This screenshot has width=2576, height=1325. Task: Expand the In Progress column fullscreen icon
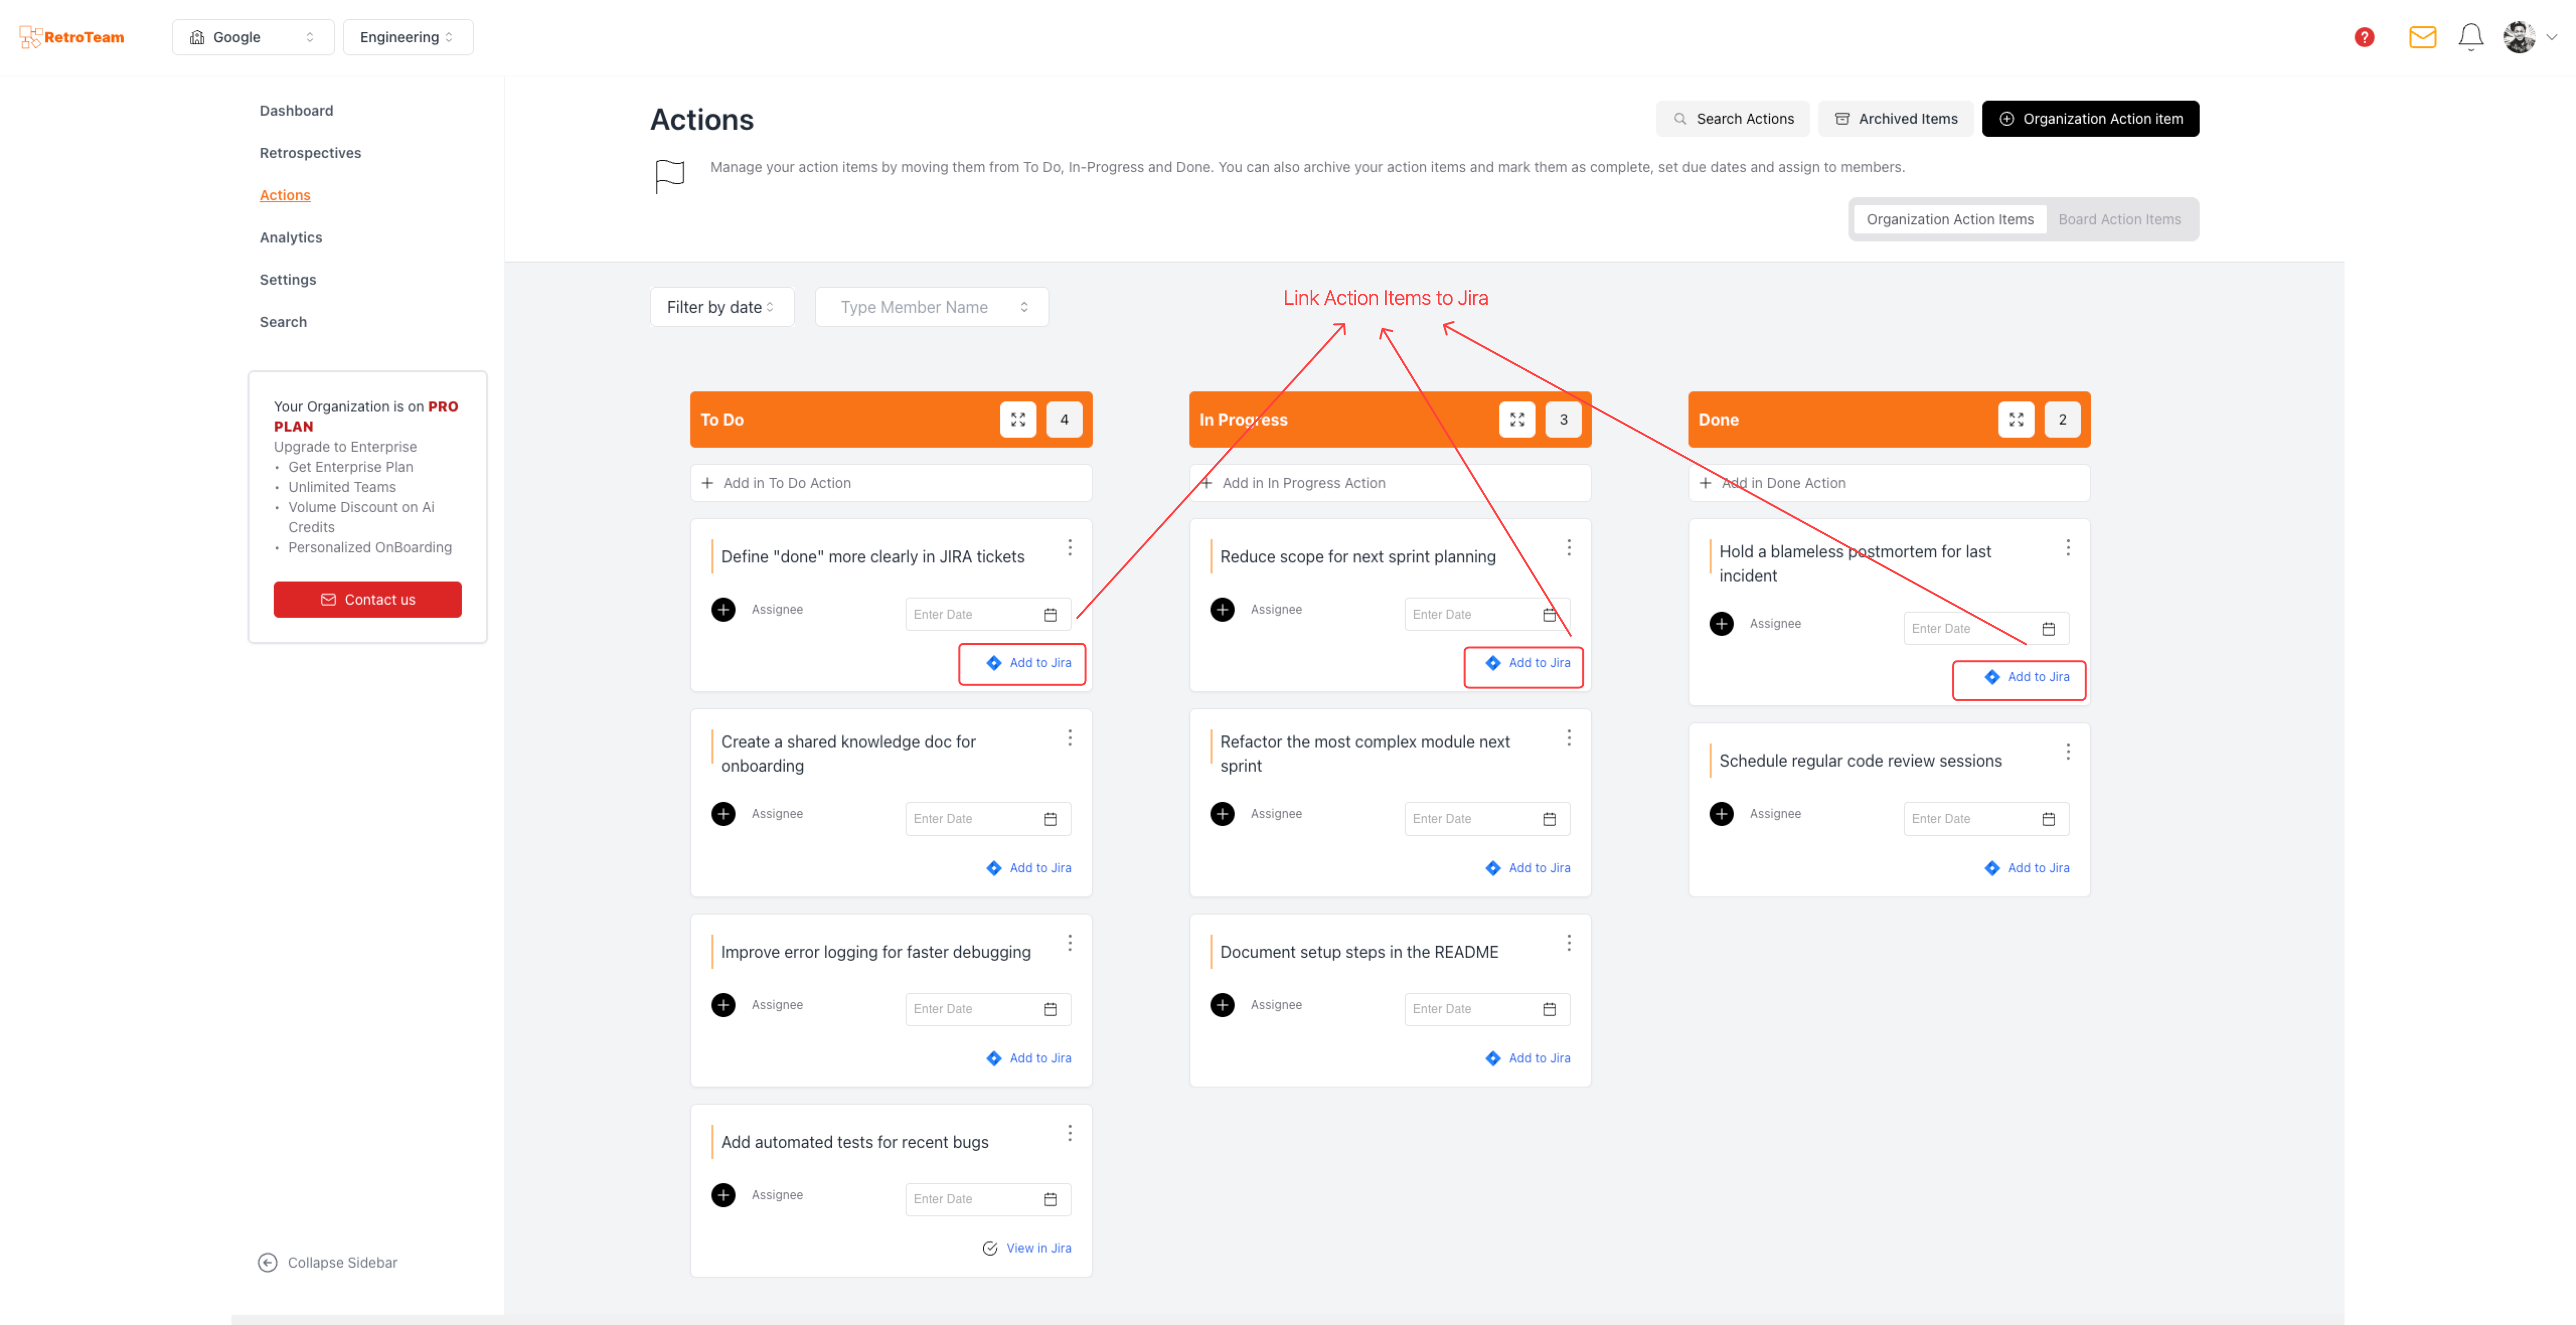[x=1517, y=420]
